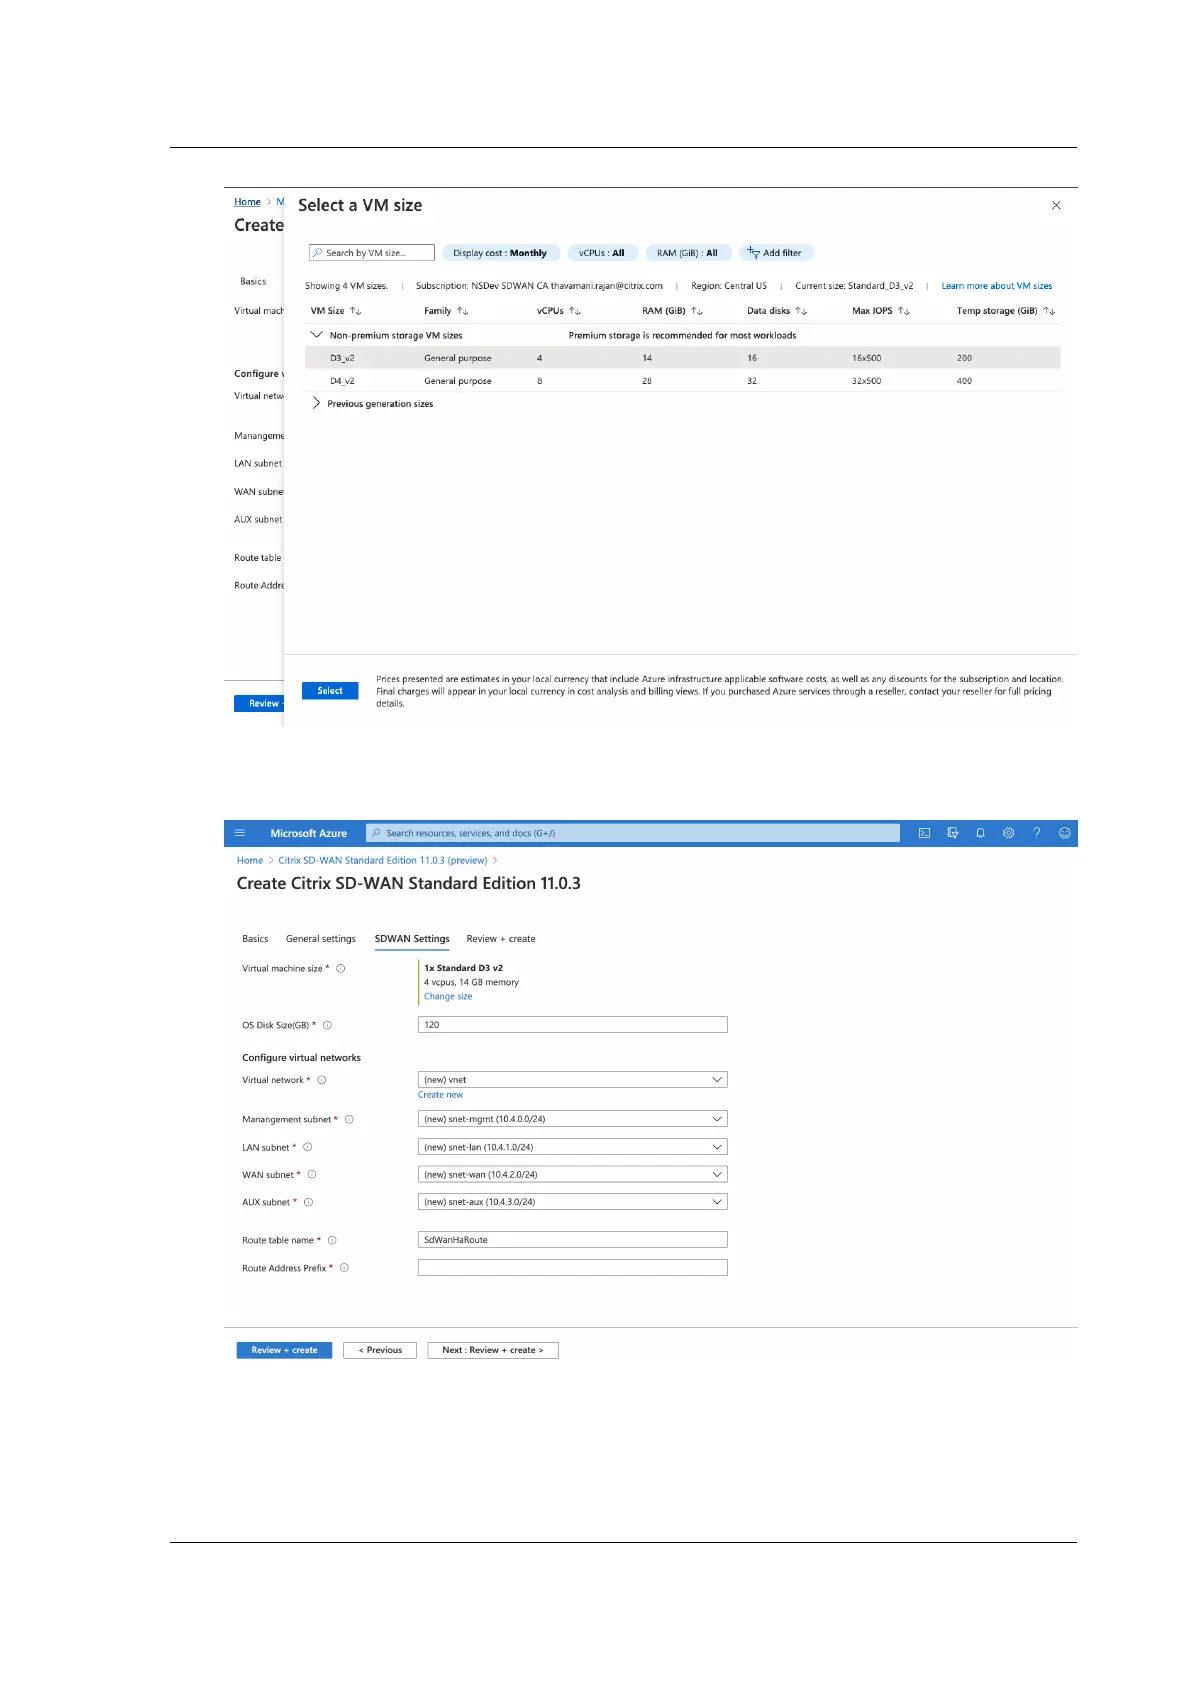Sort by RAM (GiB) column arrows
Image resolution: width=1191 pixels, height=1684 pixels.
pyautogui.click(x=697, y=311)
